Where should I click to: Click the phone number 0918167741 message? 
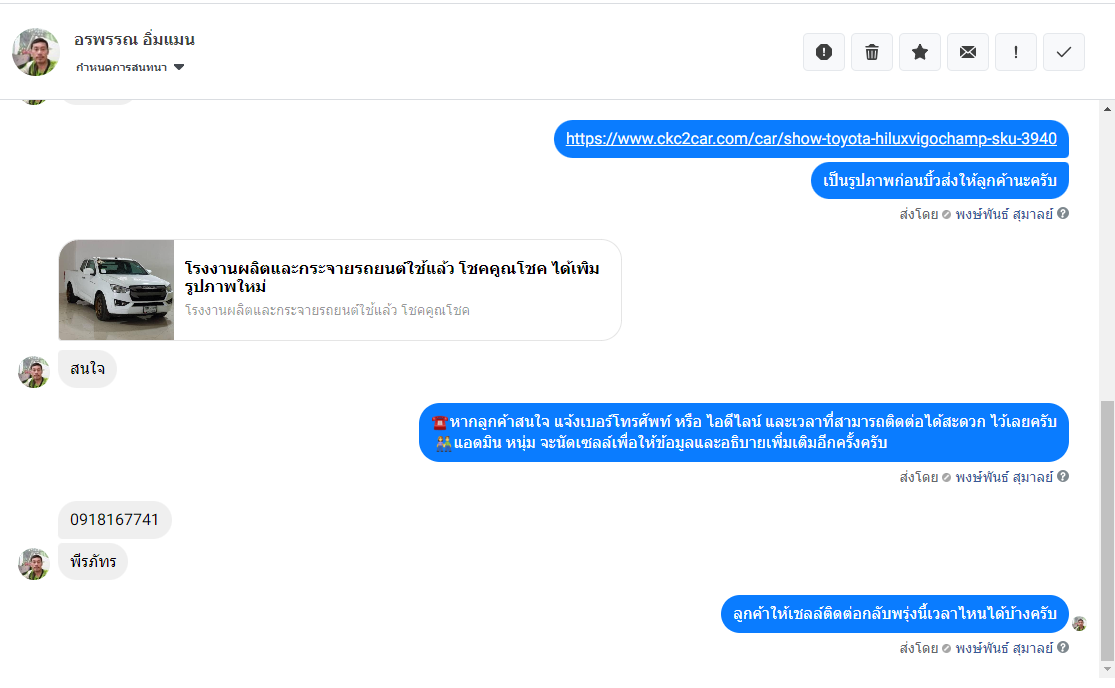114,520
